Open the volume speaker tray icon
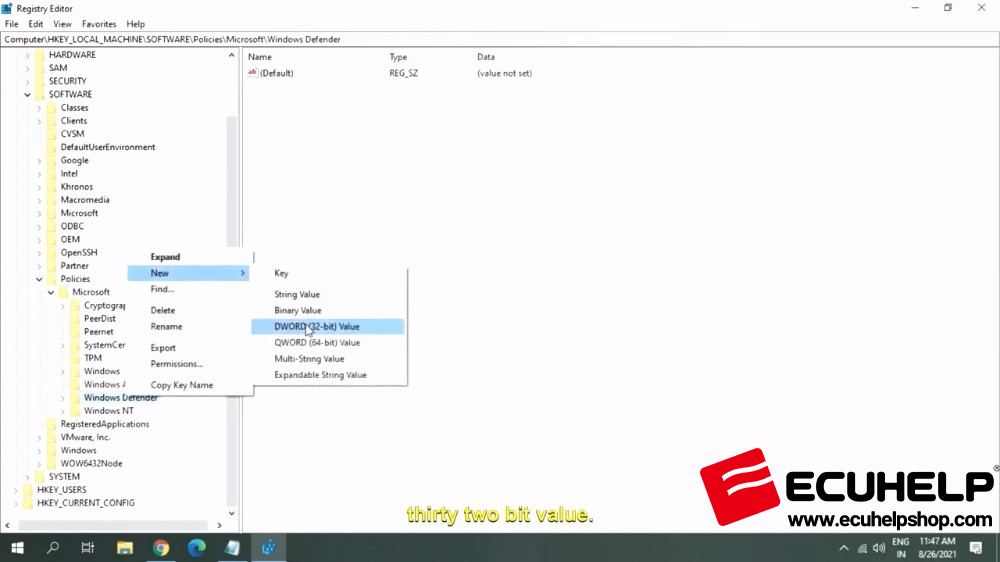1000x562 pixels. (x=879, y=548)
